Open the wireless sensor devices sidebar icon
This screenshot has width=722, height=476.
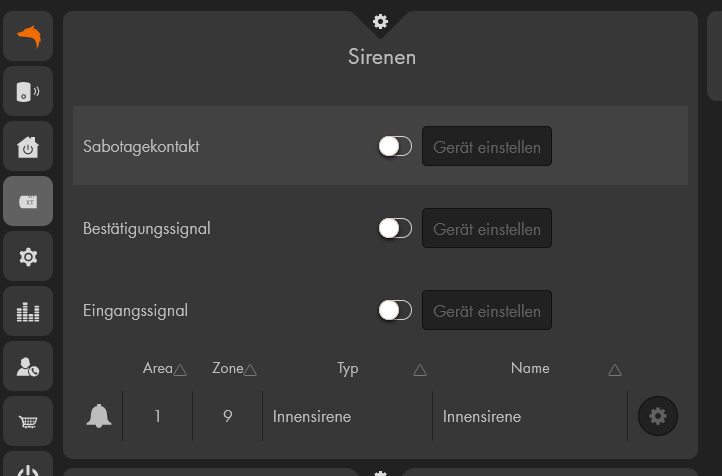(28, 92)
